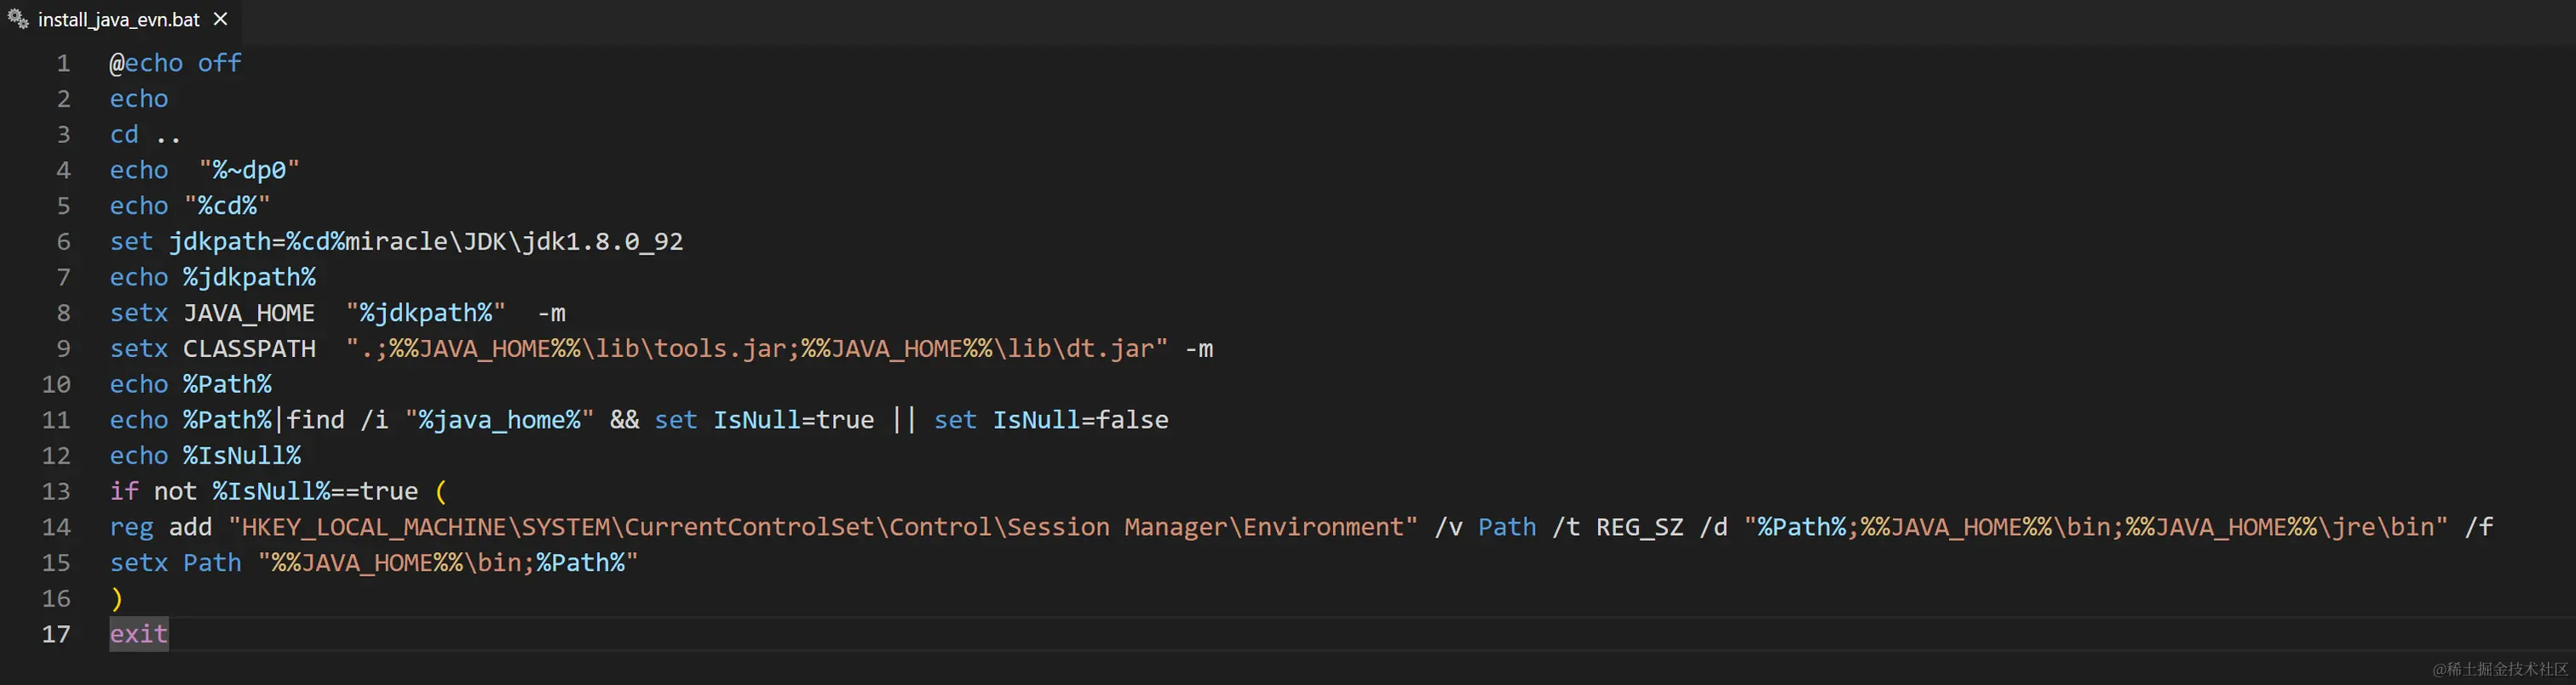The width and height of the screenshot is (2576, 685).
Task: Place cursor on '@echo off' line
Action: click(x=175, y=64)
